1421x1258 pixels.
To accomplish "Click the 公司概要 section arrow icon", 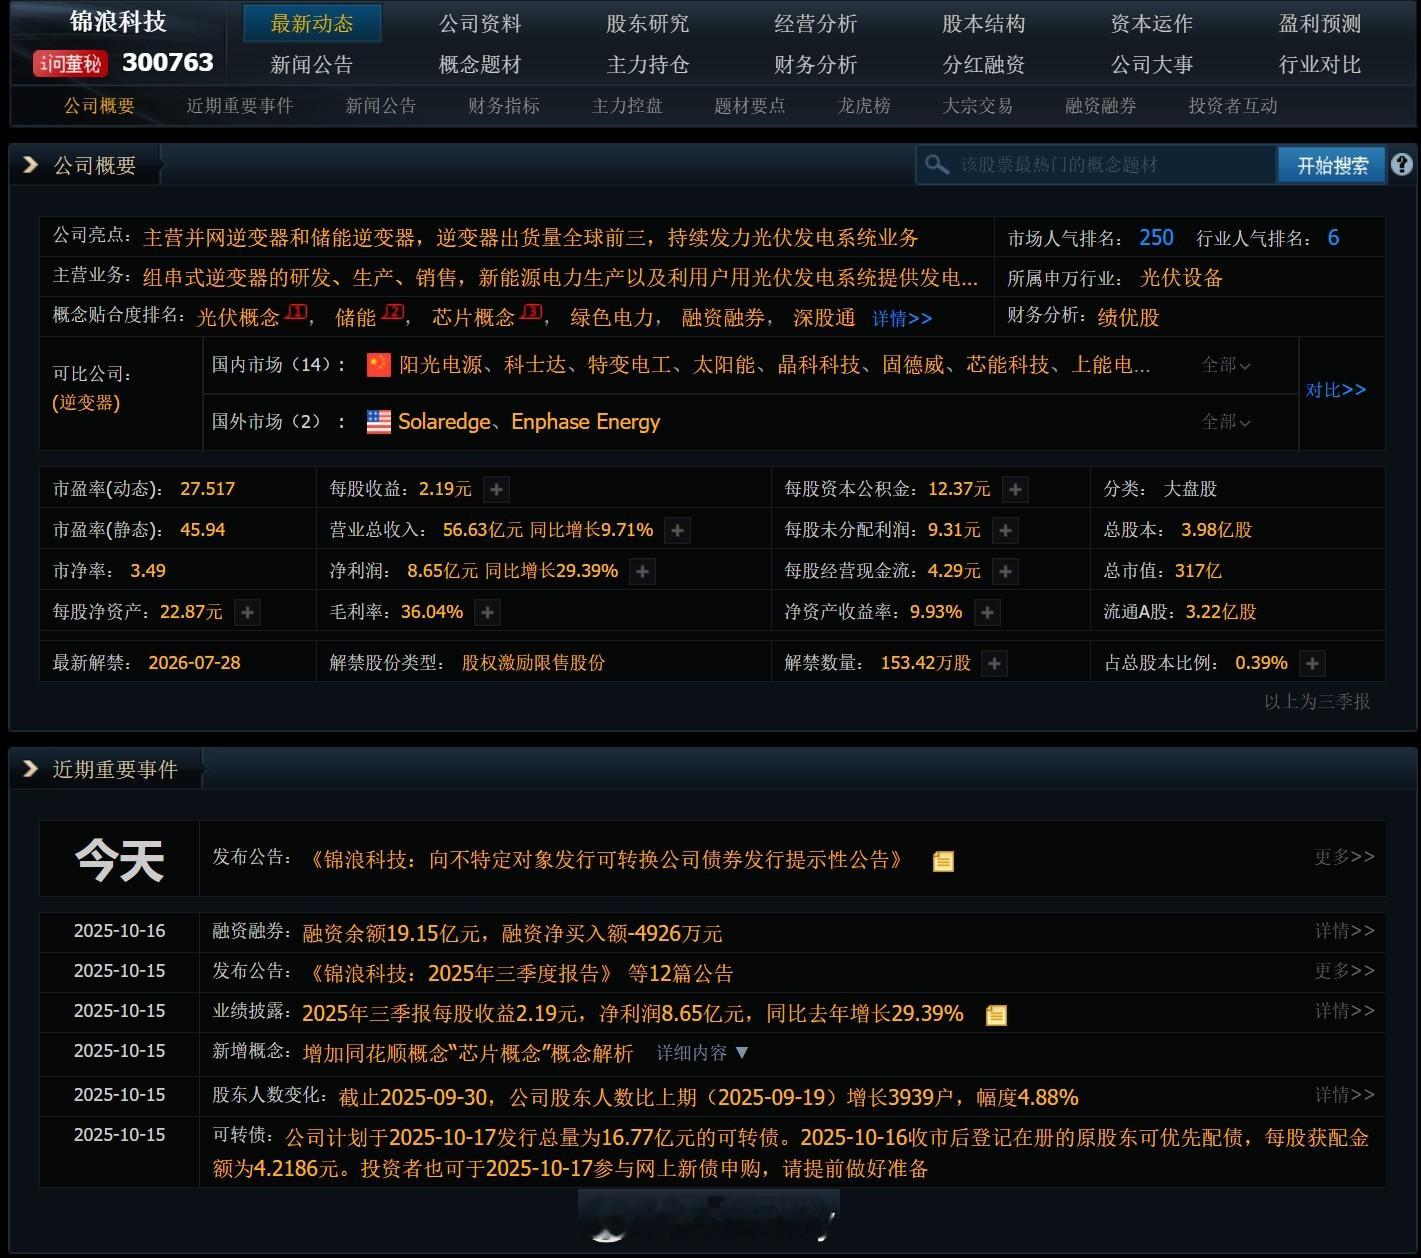I will (x=31, y=165).
